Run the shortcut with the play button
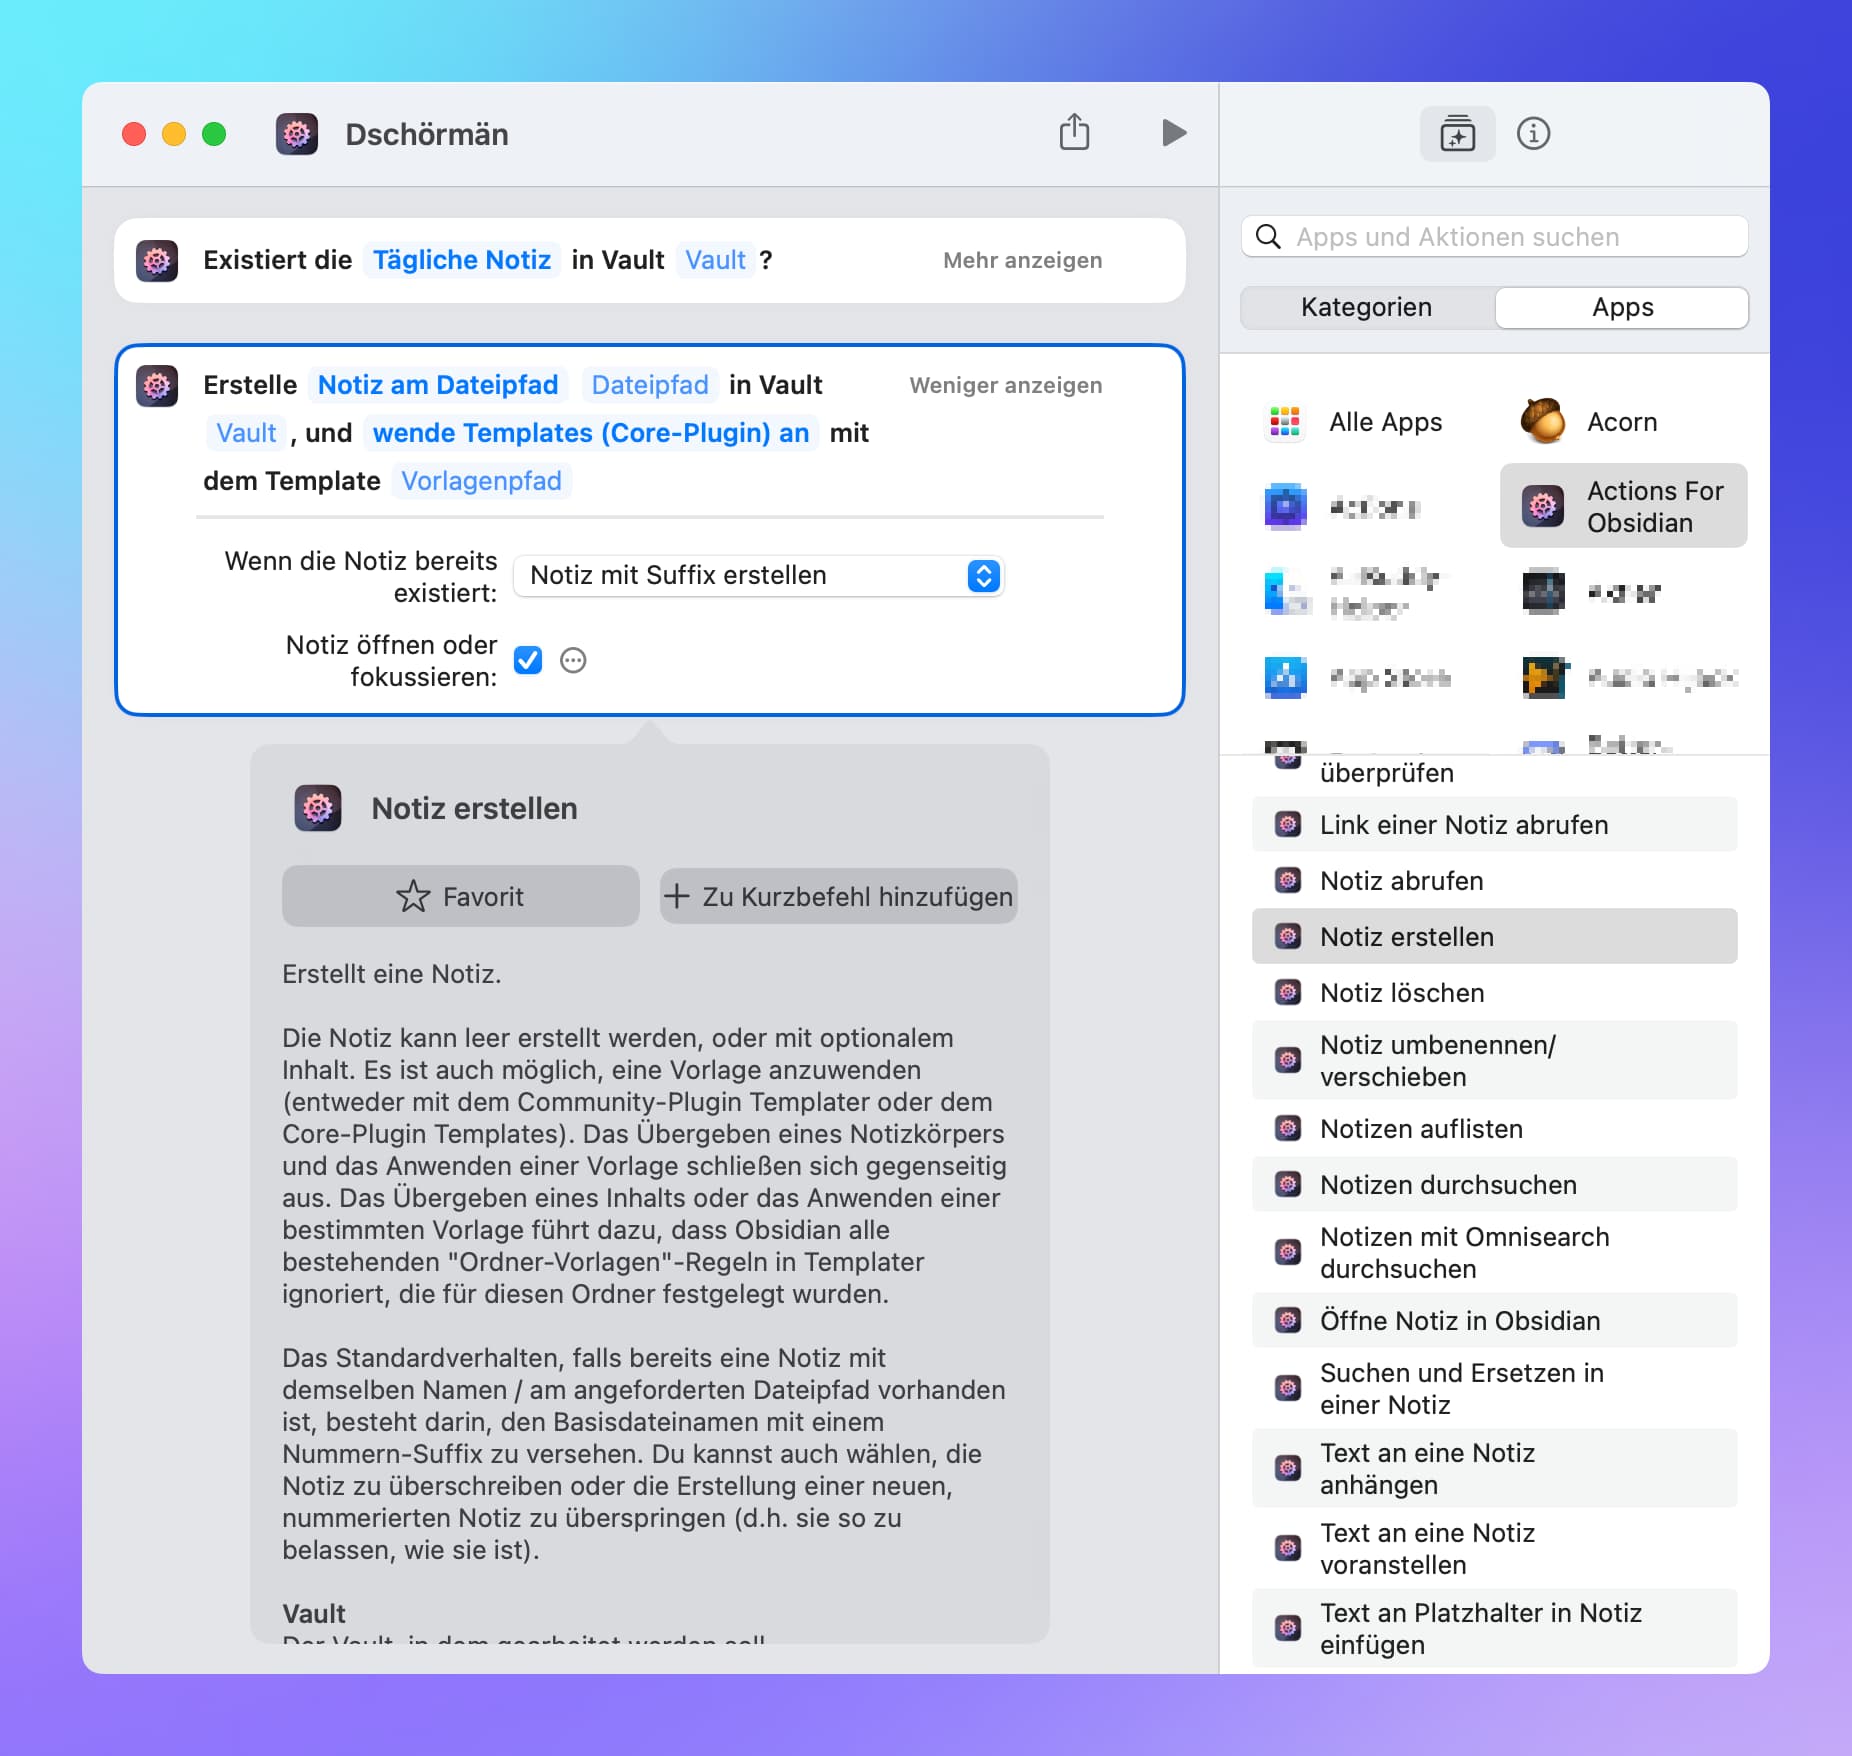Viewport: 1852px width, 1756px height. click(1174, 133)
